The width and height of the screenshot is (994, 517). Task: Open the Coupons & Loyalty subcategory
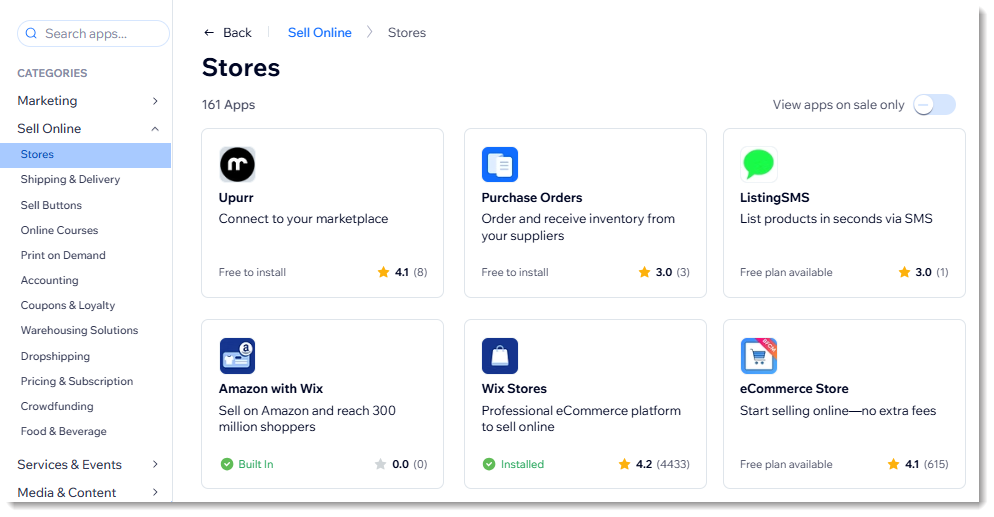click(x=68, y=306)
